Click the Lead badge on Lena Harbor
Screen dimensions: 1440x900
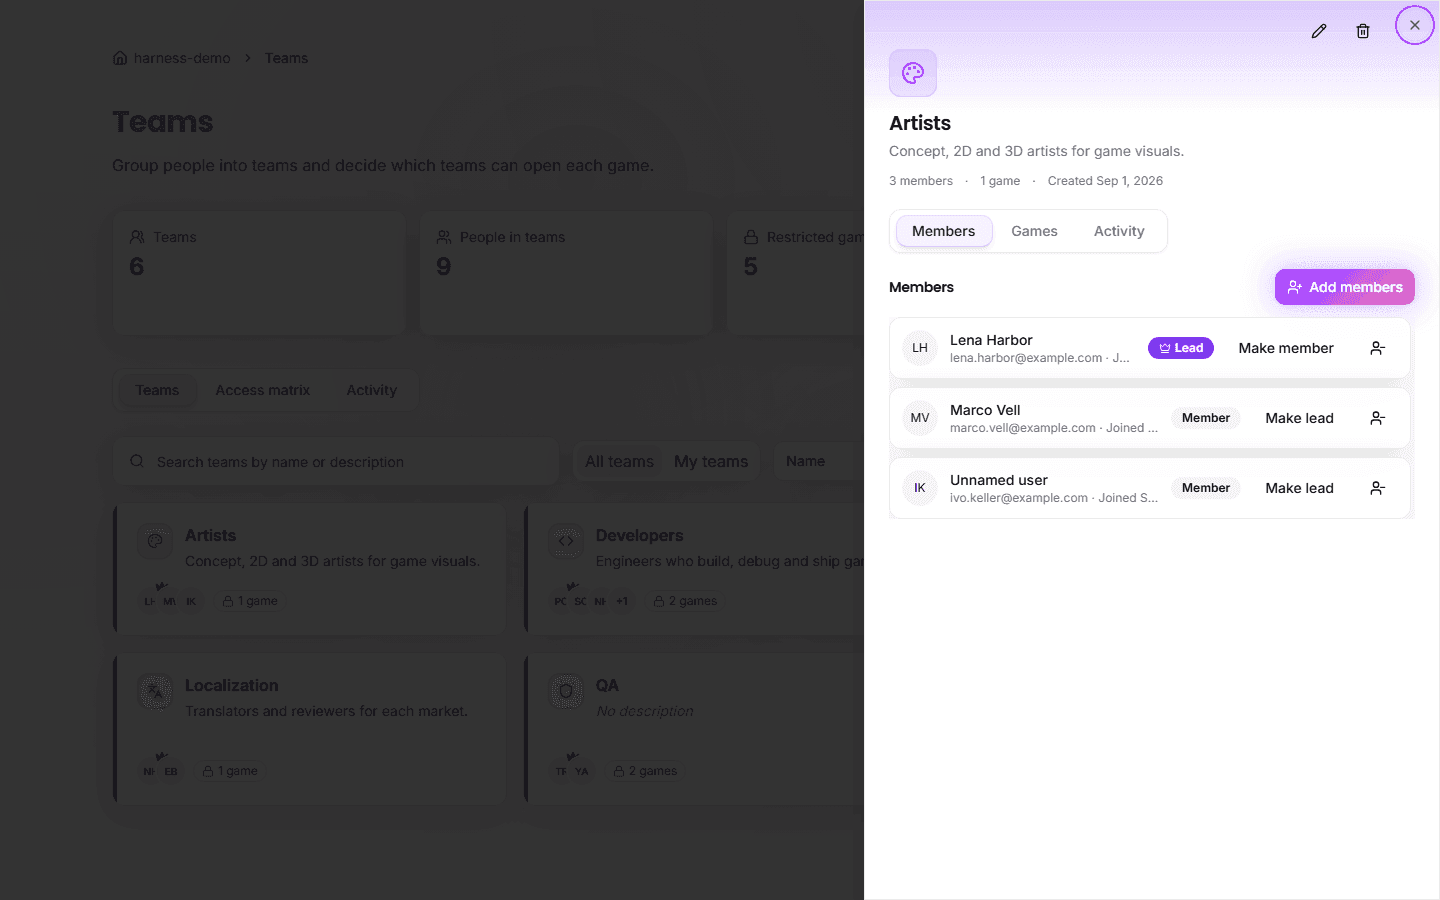(1181, 348)
